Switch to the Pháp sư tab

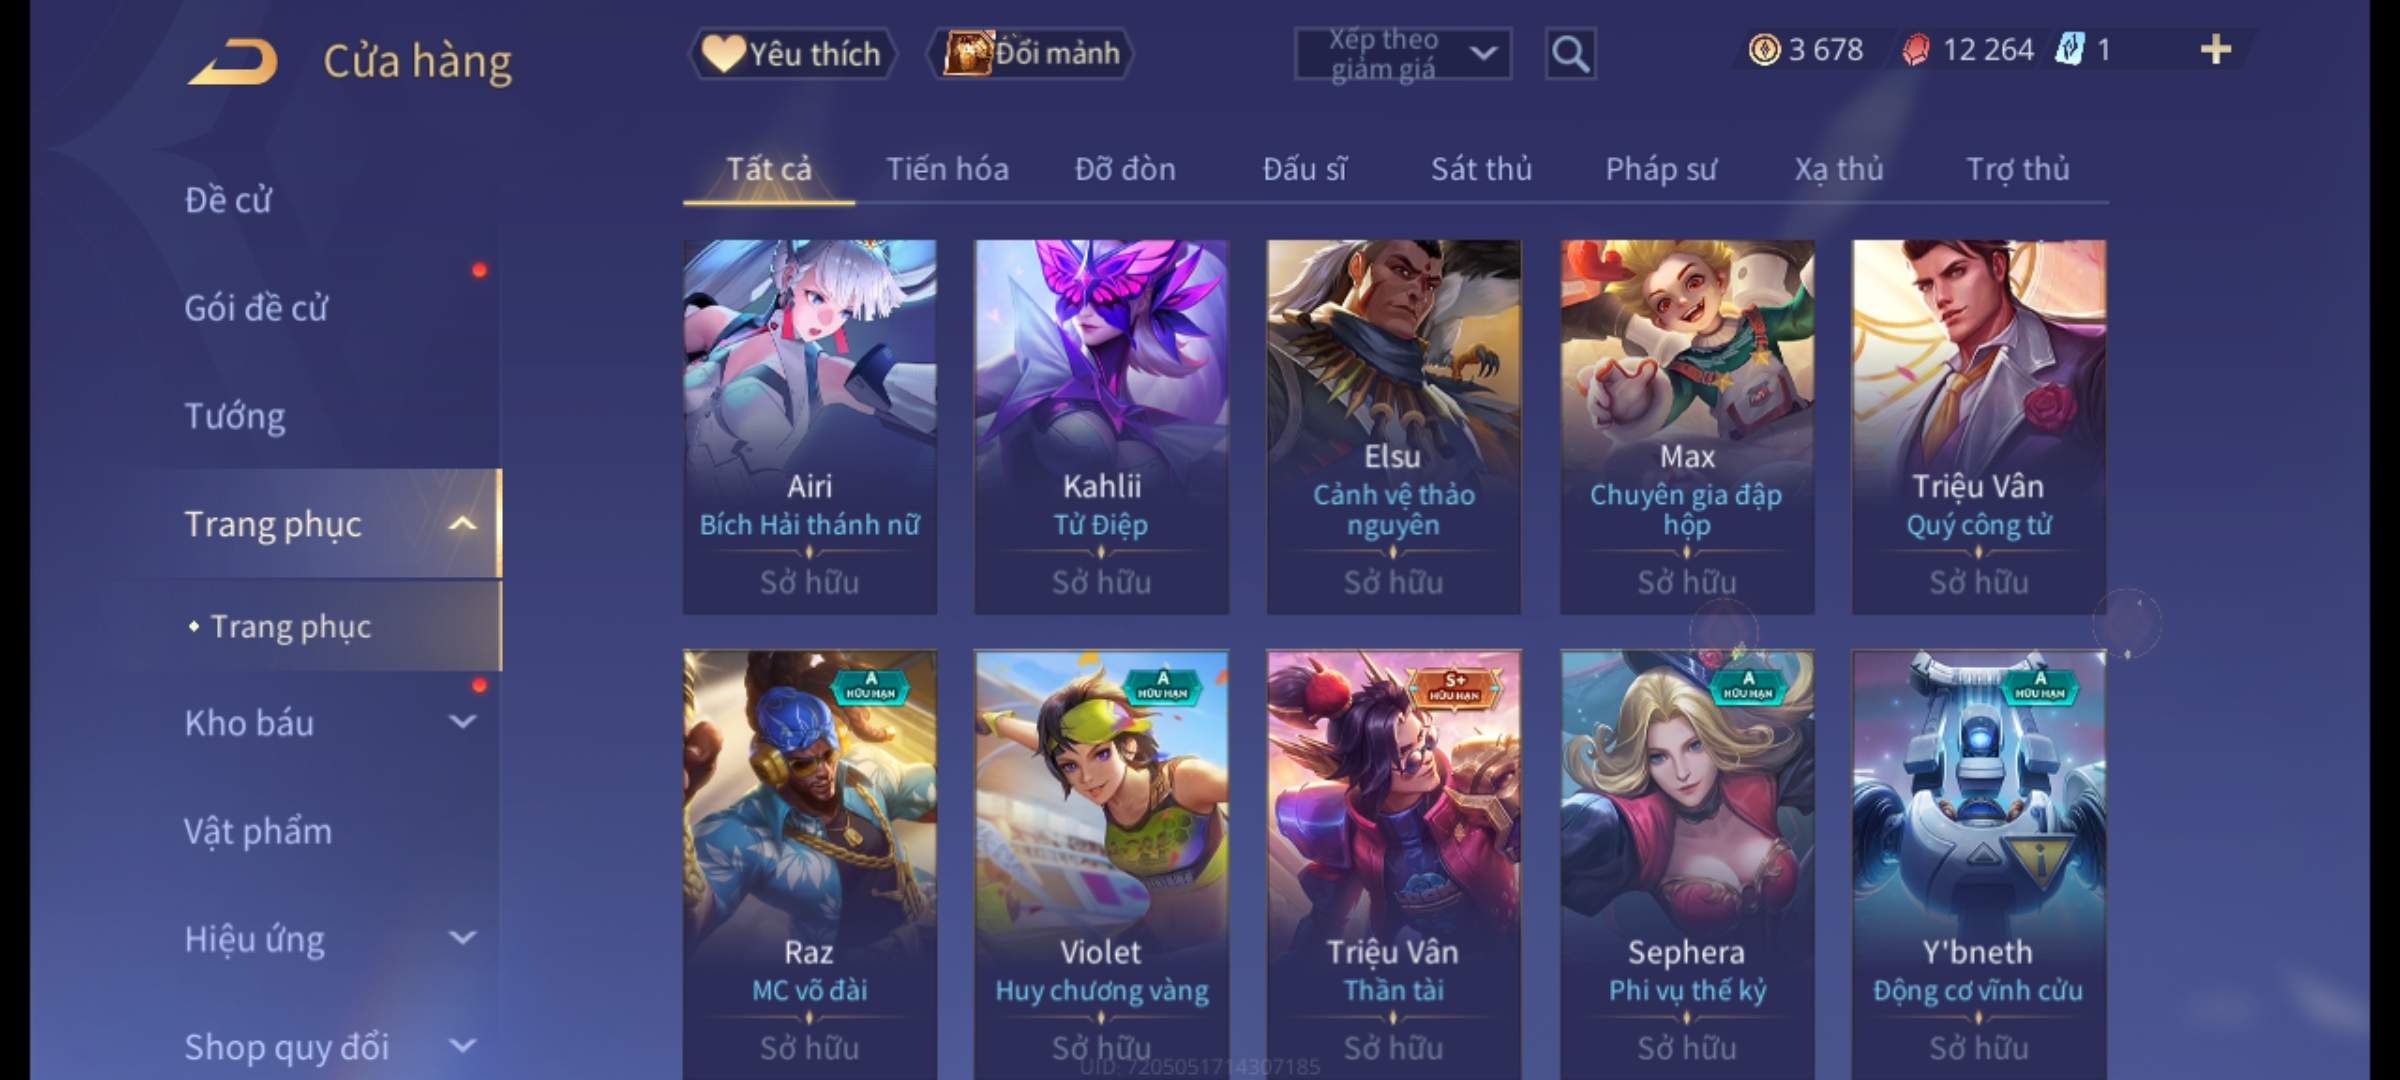tap(1660, 169)
